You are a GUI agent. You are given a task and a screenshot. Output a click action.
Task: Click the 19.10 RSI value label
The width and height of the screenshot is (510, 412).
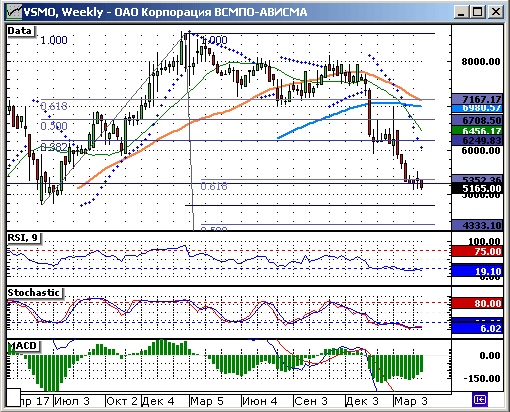(x=477, y=271)
